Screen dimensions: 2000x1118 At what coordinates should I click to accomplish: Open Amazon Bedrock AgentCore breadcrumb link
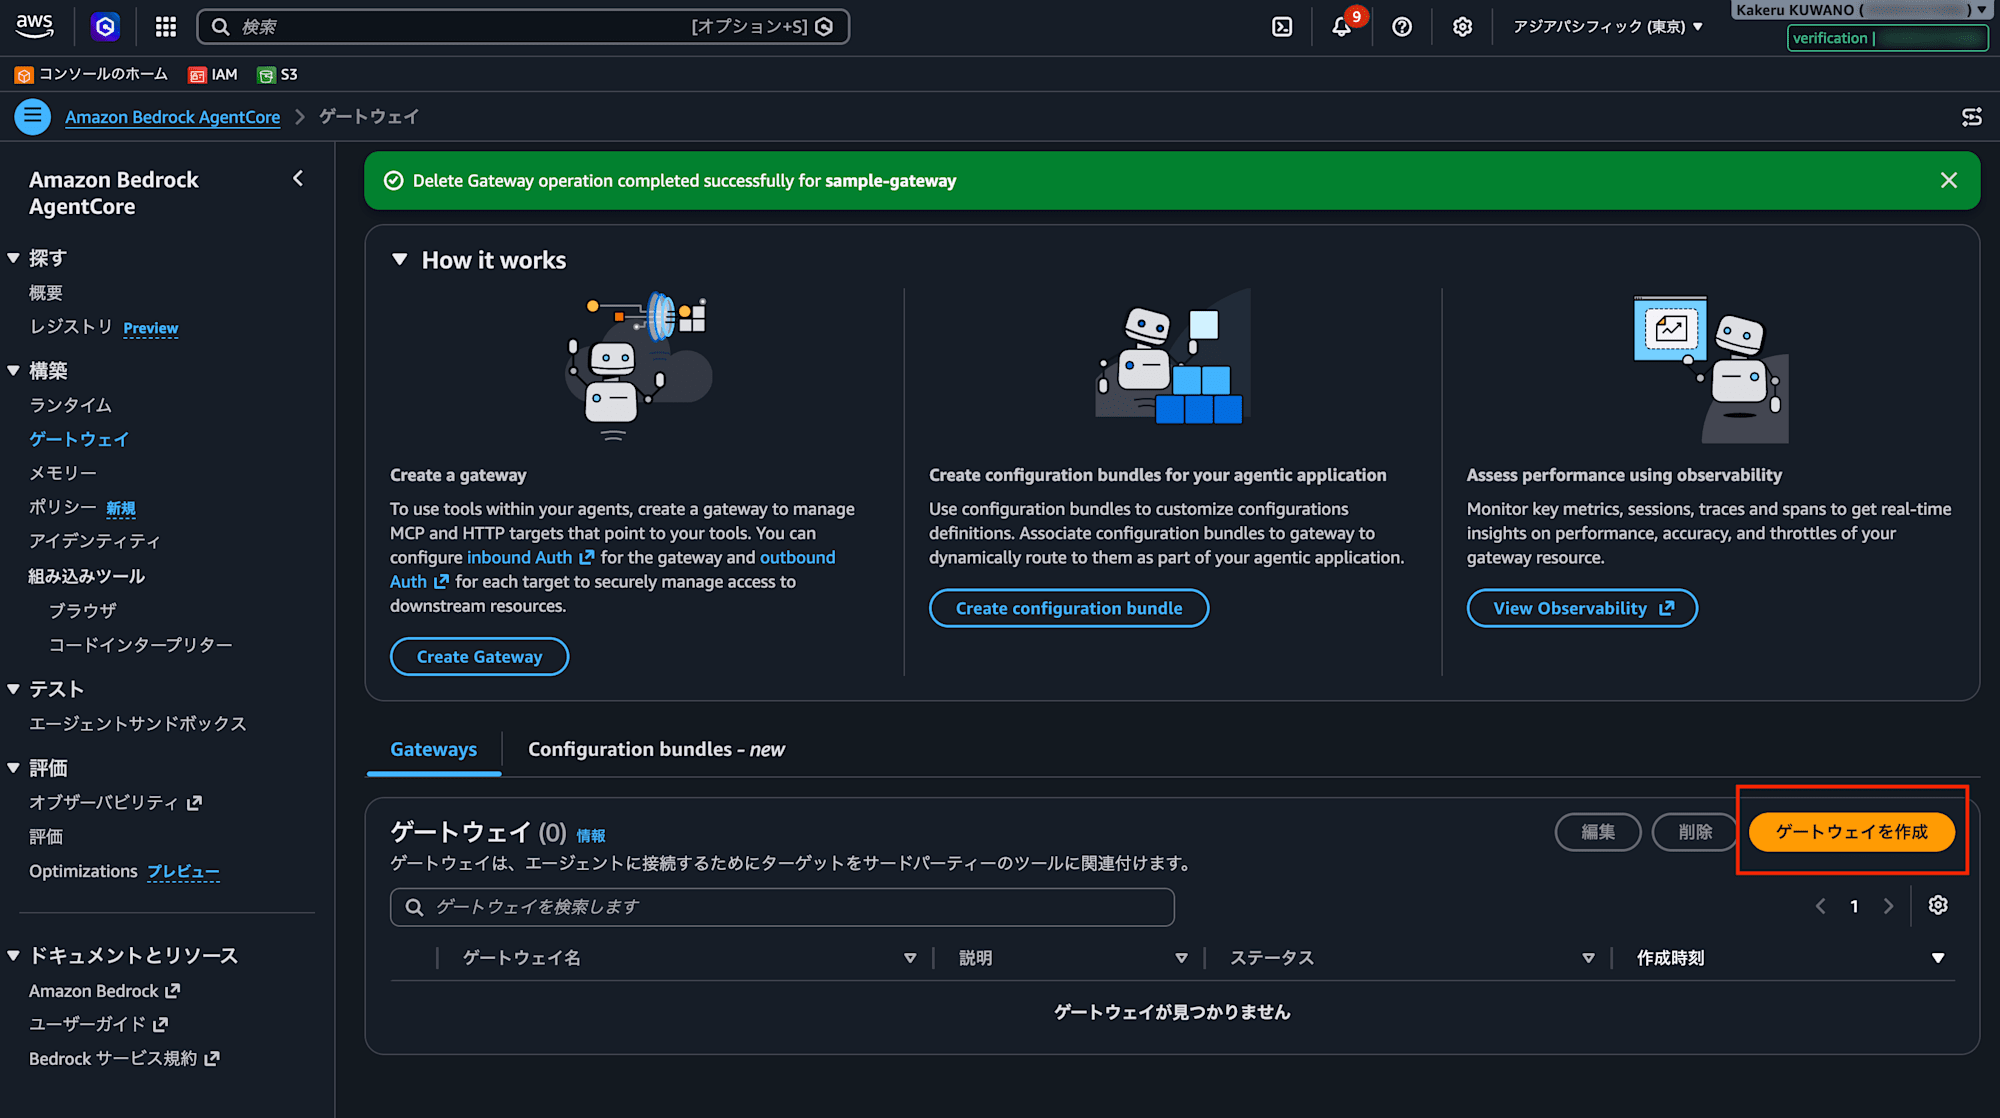(173, 117)
